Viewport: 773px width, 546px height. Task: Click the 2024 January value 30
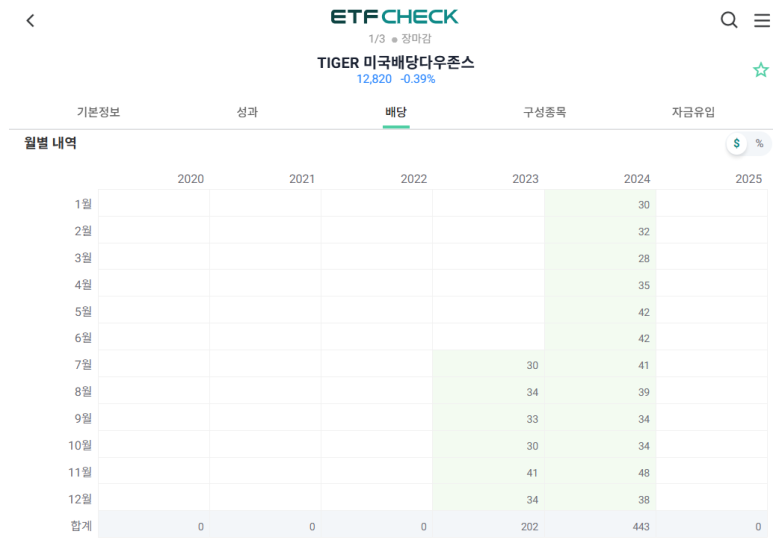click(x=644, y=205)
